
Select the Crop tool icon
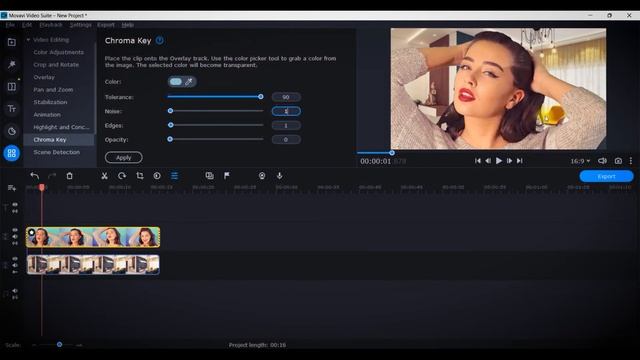[x=140, y=176]
